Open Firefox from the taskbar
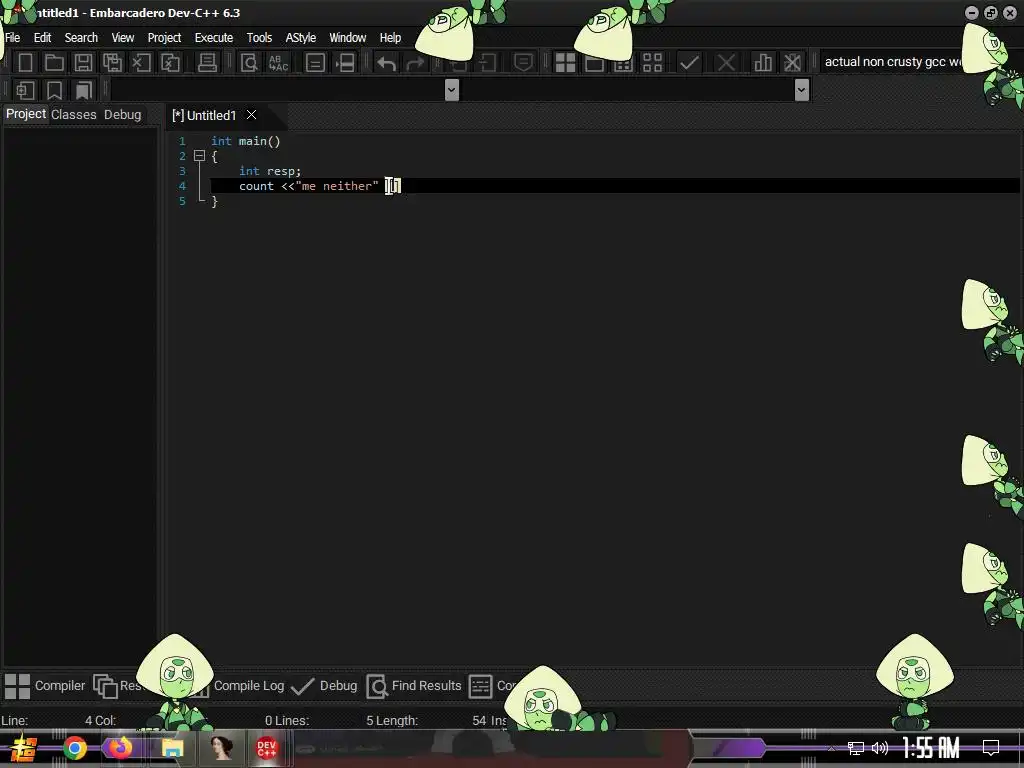The image size is (1024, 768). 120,747
